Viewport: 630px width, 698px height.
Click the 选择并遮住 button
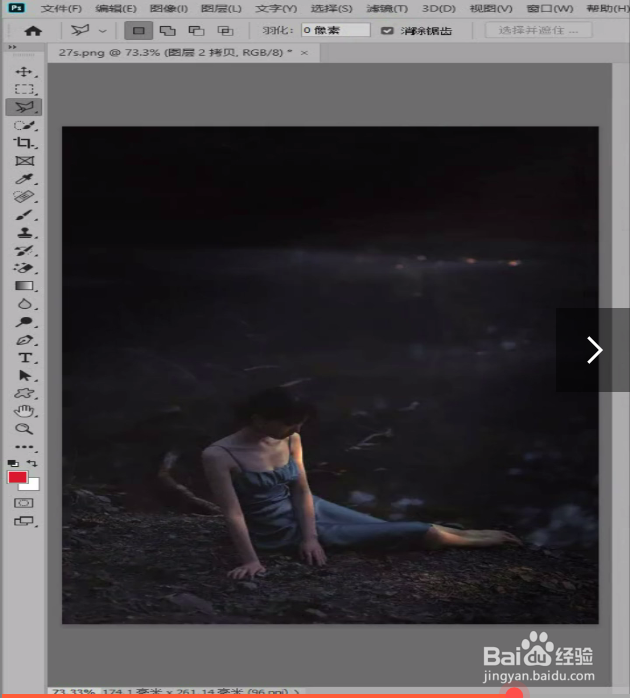pyautogui.click(x=539, y=30)
